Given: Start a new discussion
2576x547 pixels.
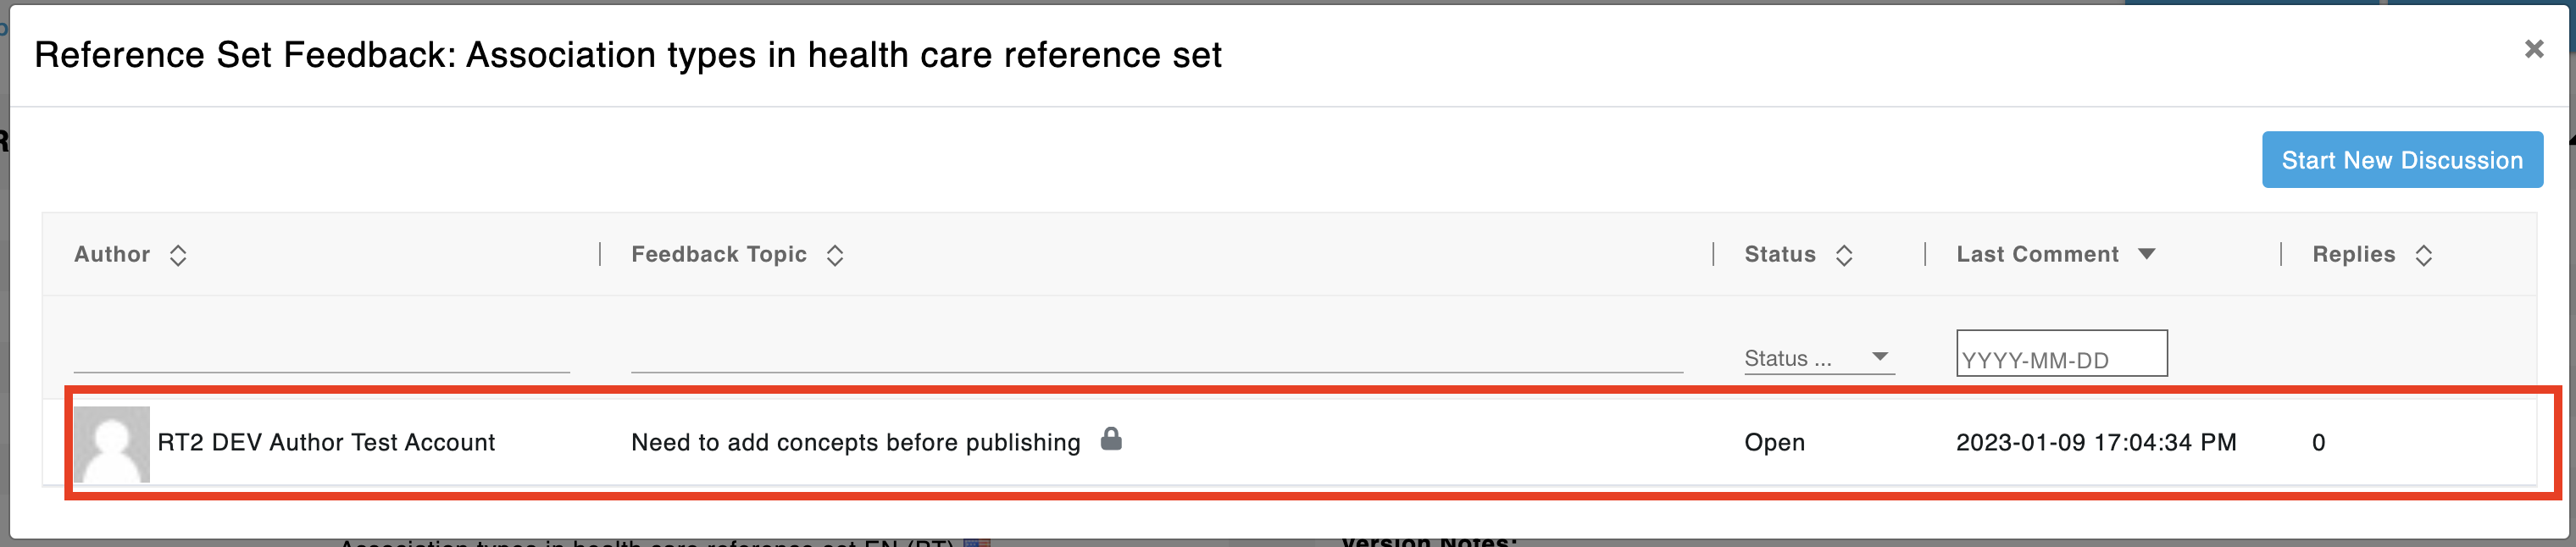Looking at the screenshot, I should click(2402, 160).
